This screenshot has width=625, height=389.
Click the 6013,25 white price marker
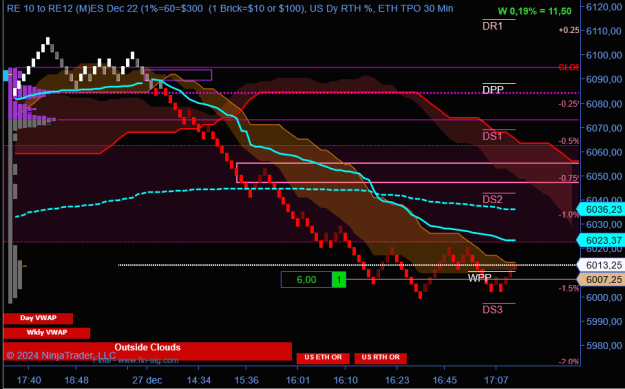click(x=601, y=265)
